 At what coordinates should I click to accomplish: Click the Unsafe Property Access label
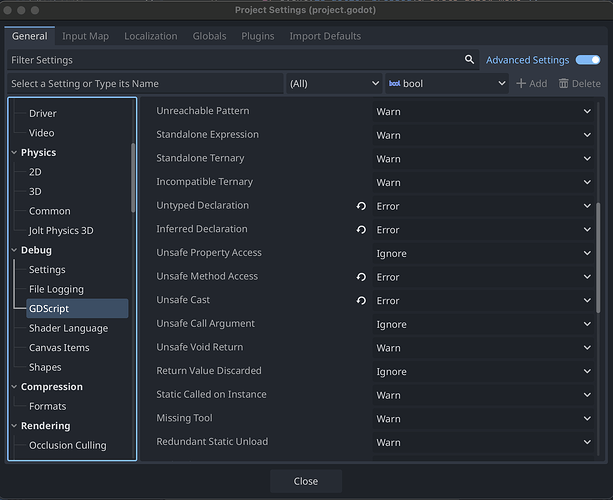click(209, 253)
